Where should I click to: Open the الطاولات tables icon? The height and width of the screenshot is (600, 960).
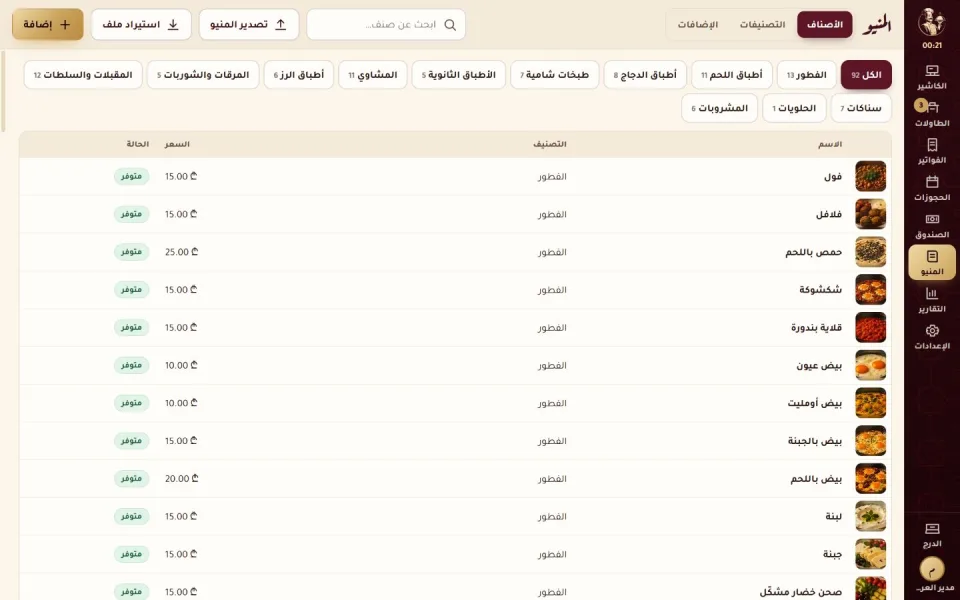coord(932,114)
